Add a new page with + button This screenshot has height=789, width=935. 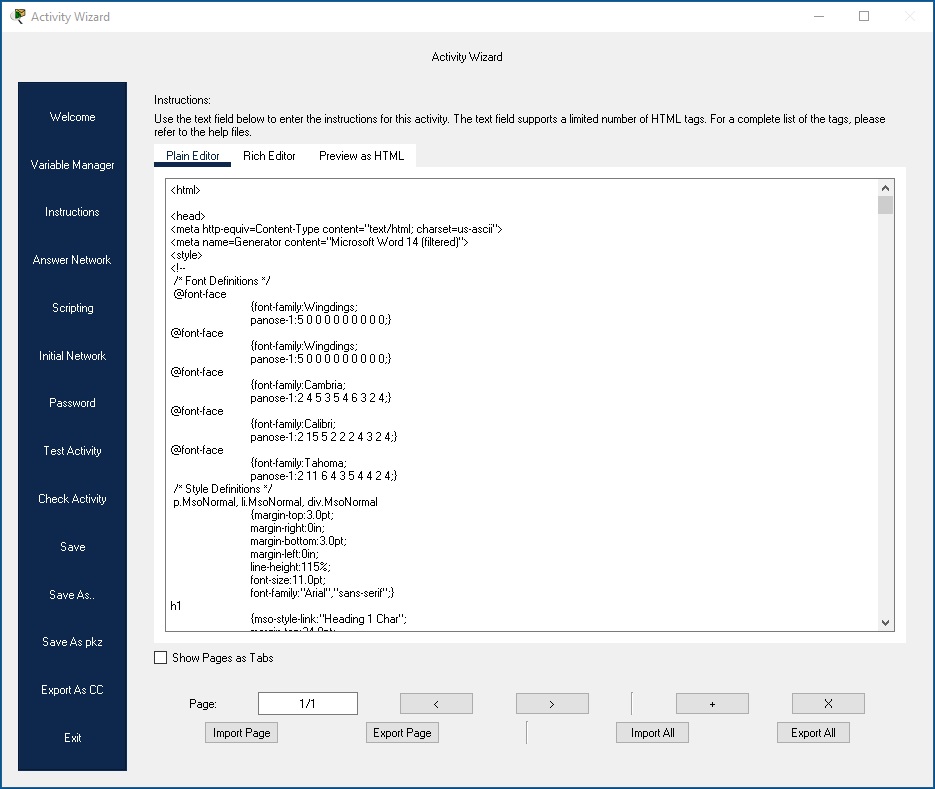coord(712,704)
